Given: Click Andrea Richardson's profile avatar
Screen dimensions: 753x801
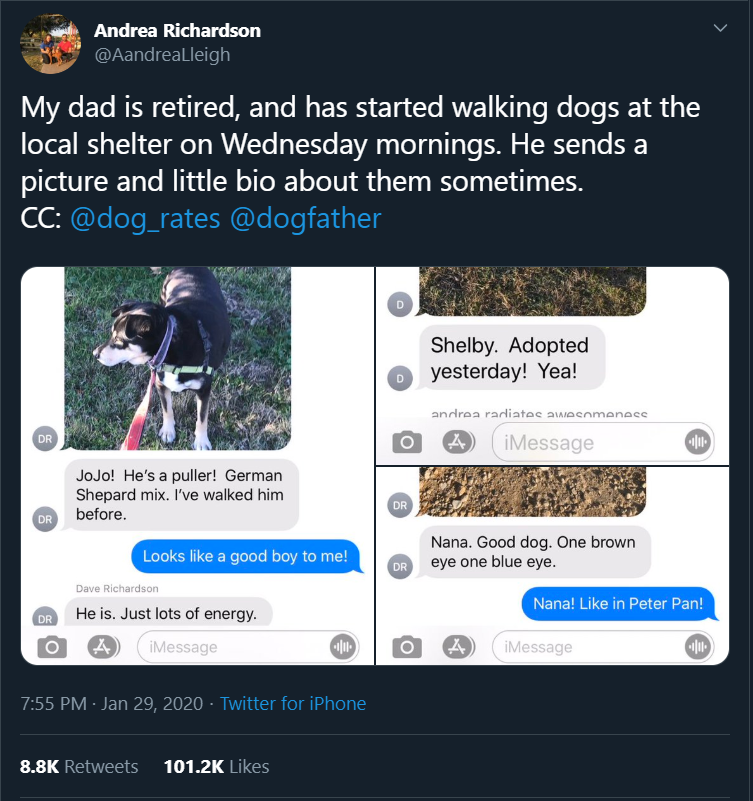Looking at the screenshot, I should pyautogui.click(x=50, y=43).
